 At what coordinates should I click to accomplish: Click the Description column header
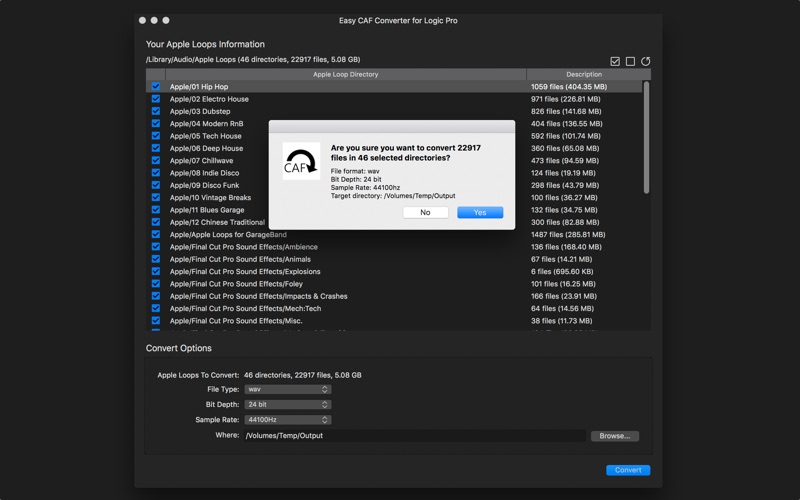coord(584,74)
